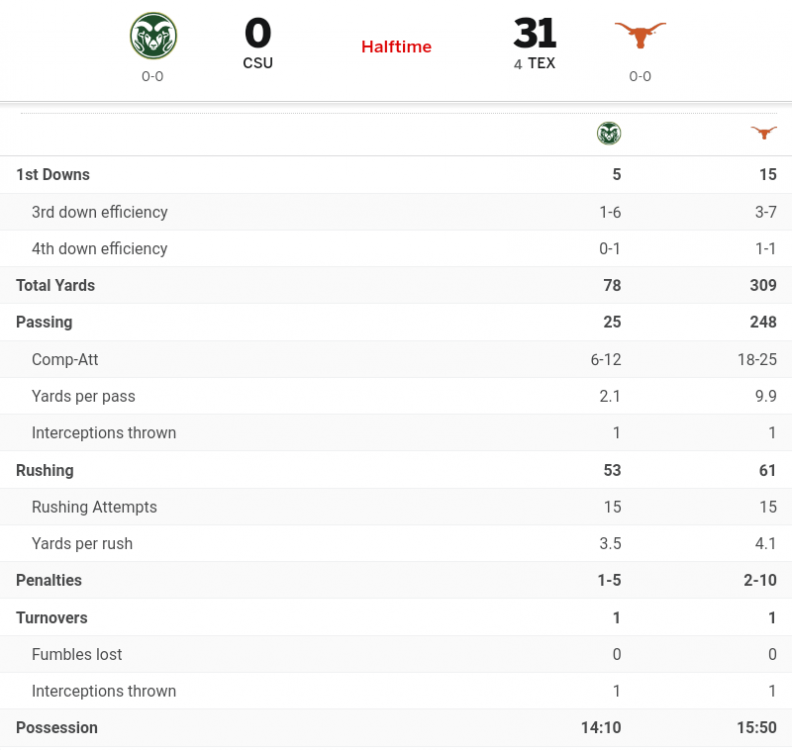Click the Passing stat row label

coord(44,323)
